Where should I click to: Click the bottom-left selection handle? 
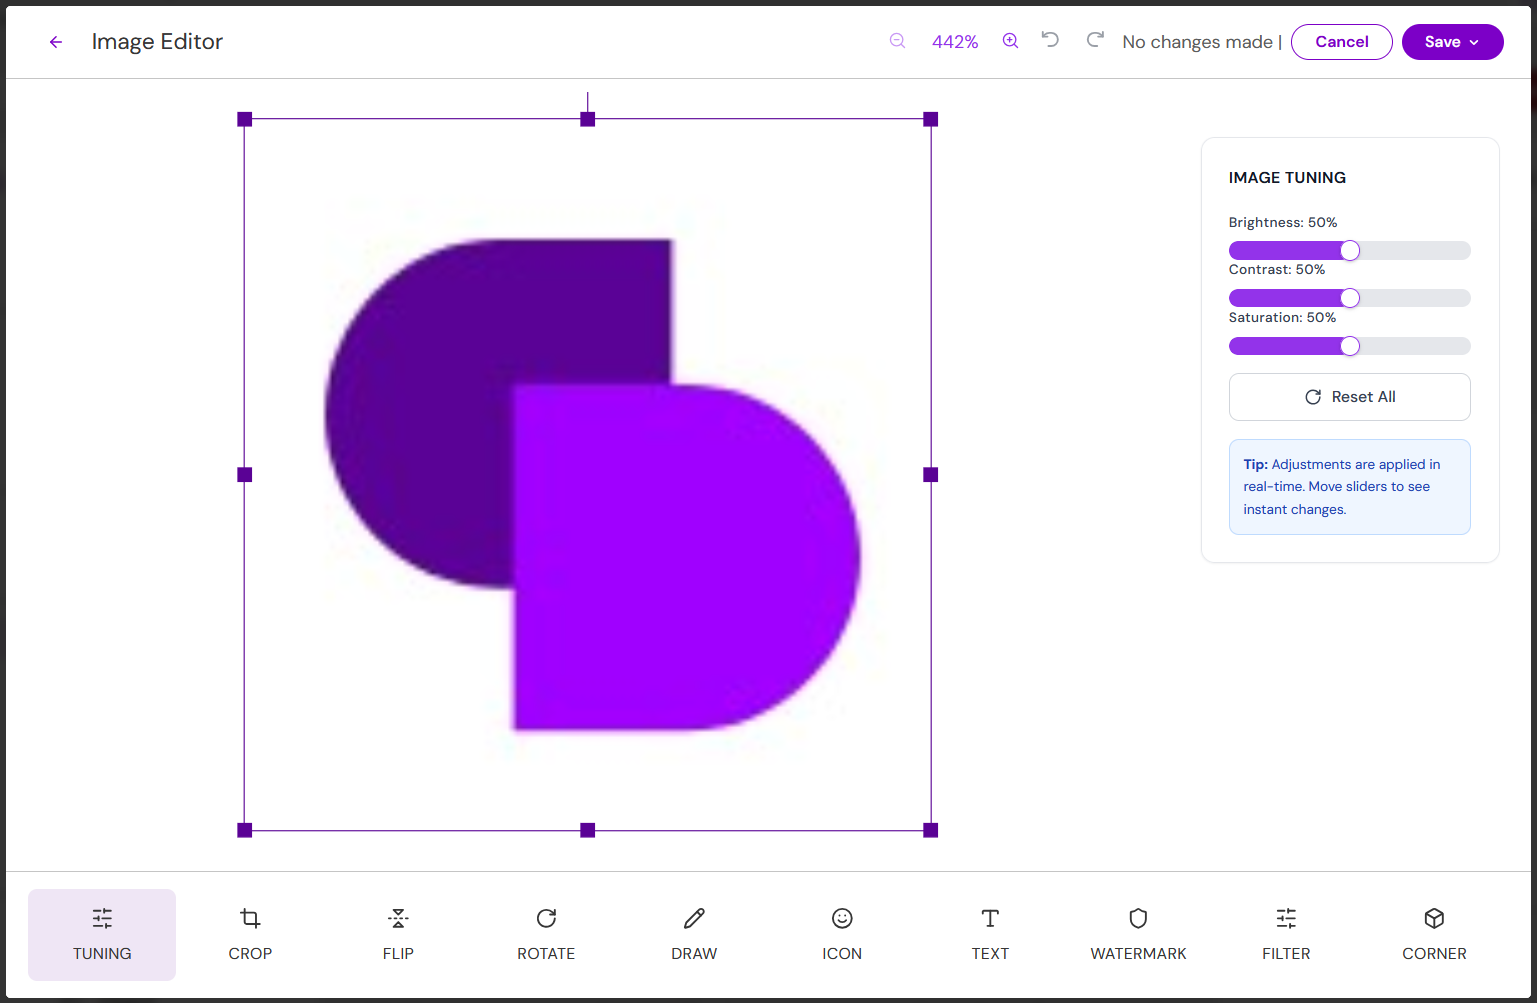coord(245,830)
